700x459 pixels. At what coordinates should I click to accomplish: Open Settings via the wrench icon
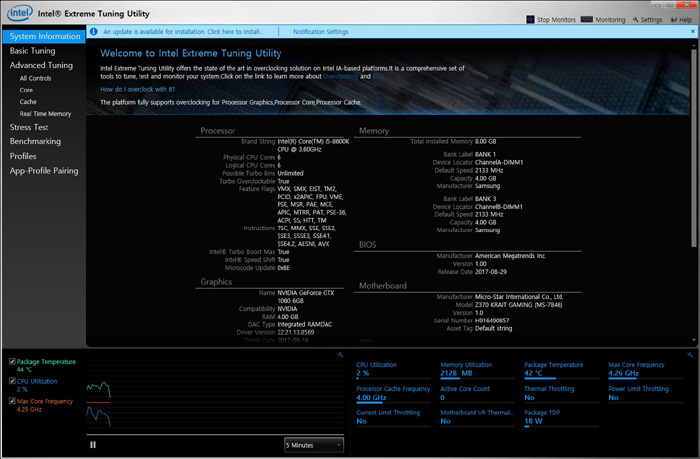[x=647, y=20]
